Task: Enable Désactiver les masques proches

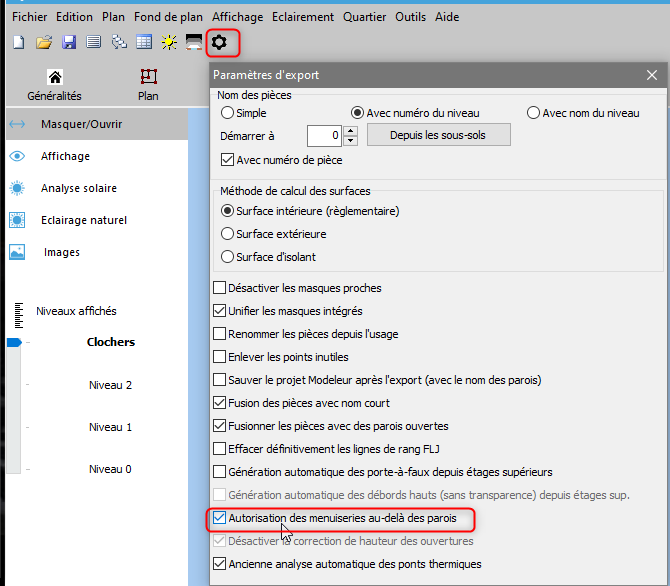Action: (220, 288)
